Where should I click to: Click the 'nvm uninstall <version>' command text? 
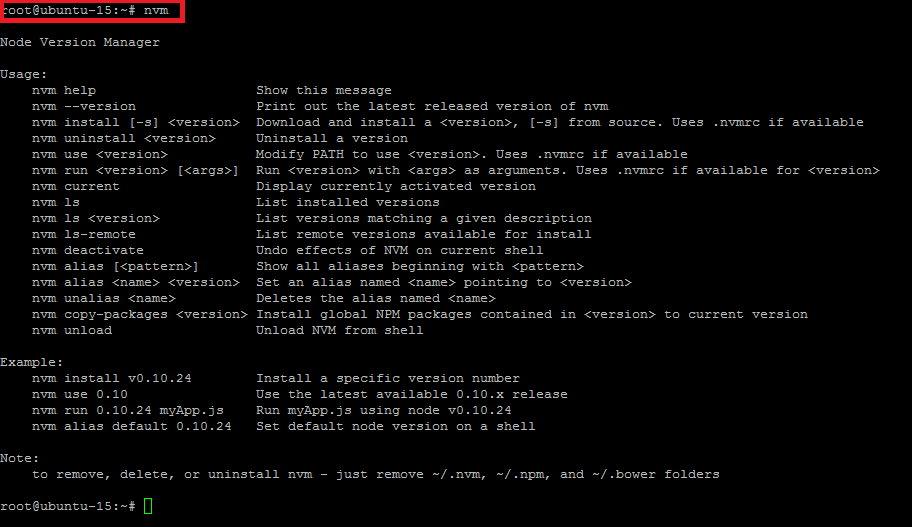[x=124, y=138]
